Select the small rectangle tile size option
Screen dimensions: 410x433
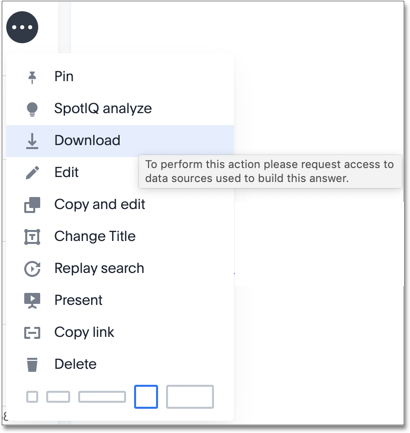[58, 397]
